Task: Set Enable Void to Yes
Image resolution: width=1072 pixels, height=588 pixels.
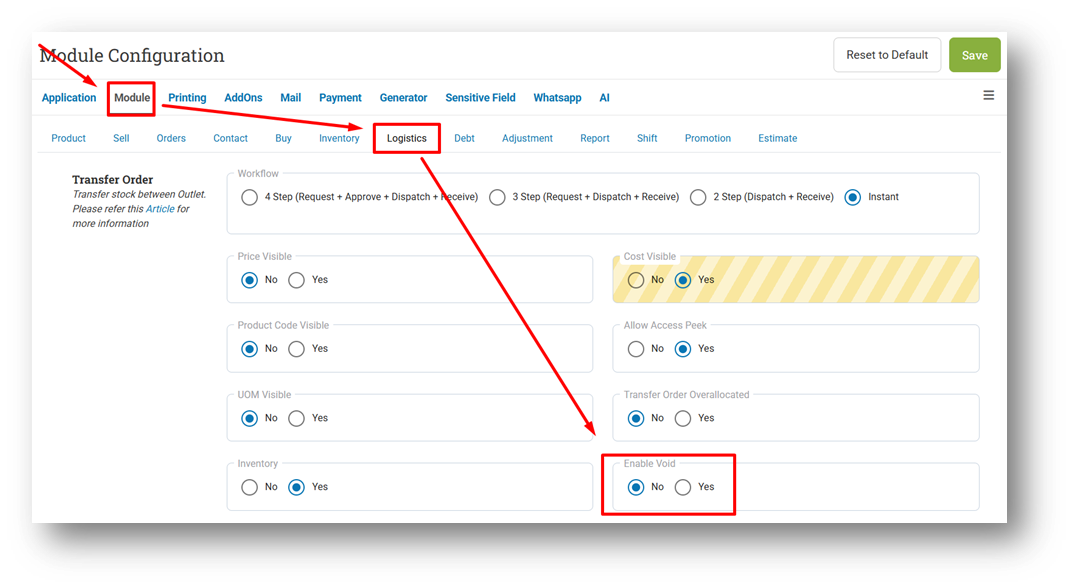Action: point(682,487)
